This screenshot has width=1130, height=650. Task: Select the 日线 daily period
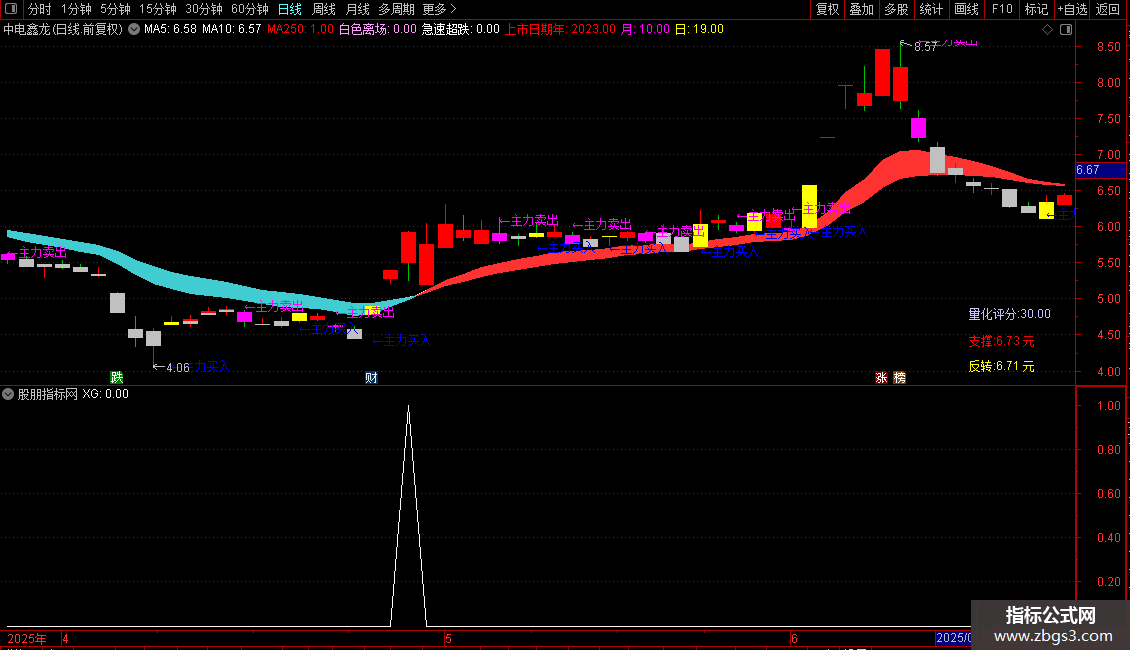tap(290, 9)
